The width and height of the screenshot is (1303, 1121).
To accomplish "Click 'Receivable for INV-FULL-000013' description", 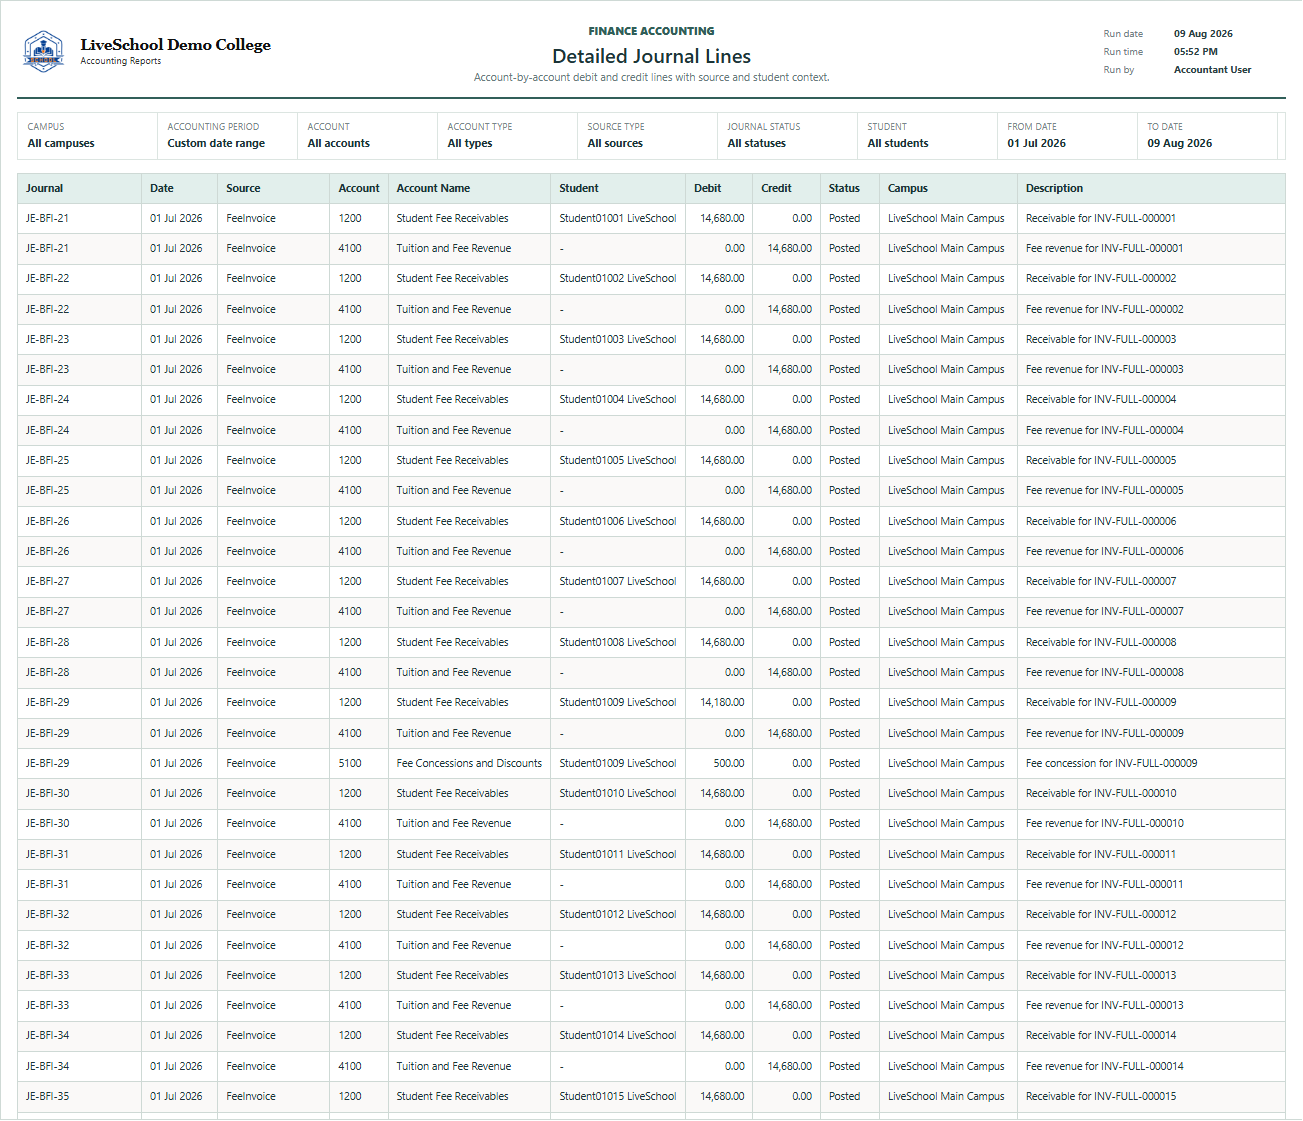I will pos(1101,975).
